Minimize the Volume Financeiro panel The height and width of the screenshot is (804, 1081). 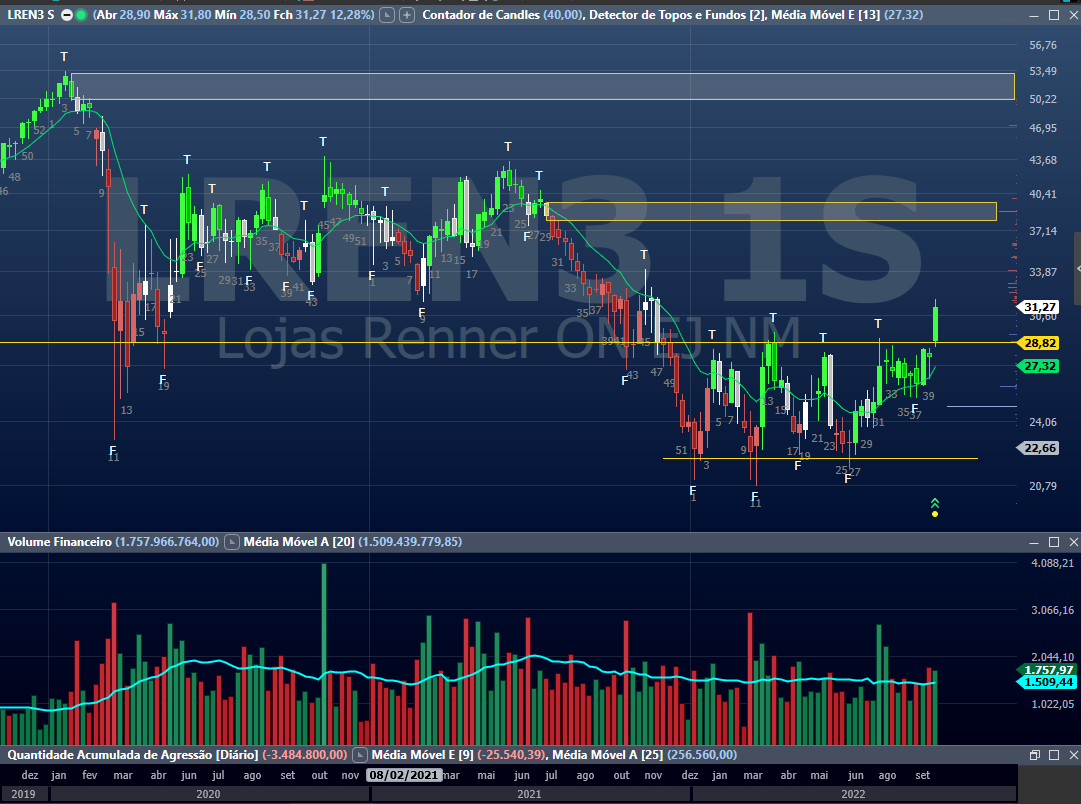[1034, 542]
